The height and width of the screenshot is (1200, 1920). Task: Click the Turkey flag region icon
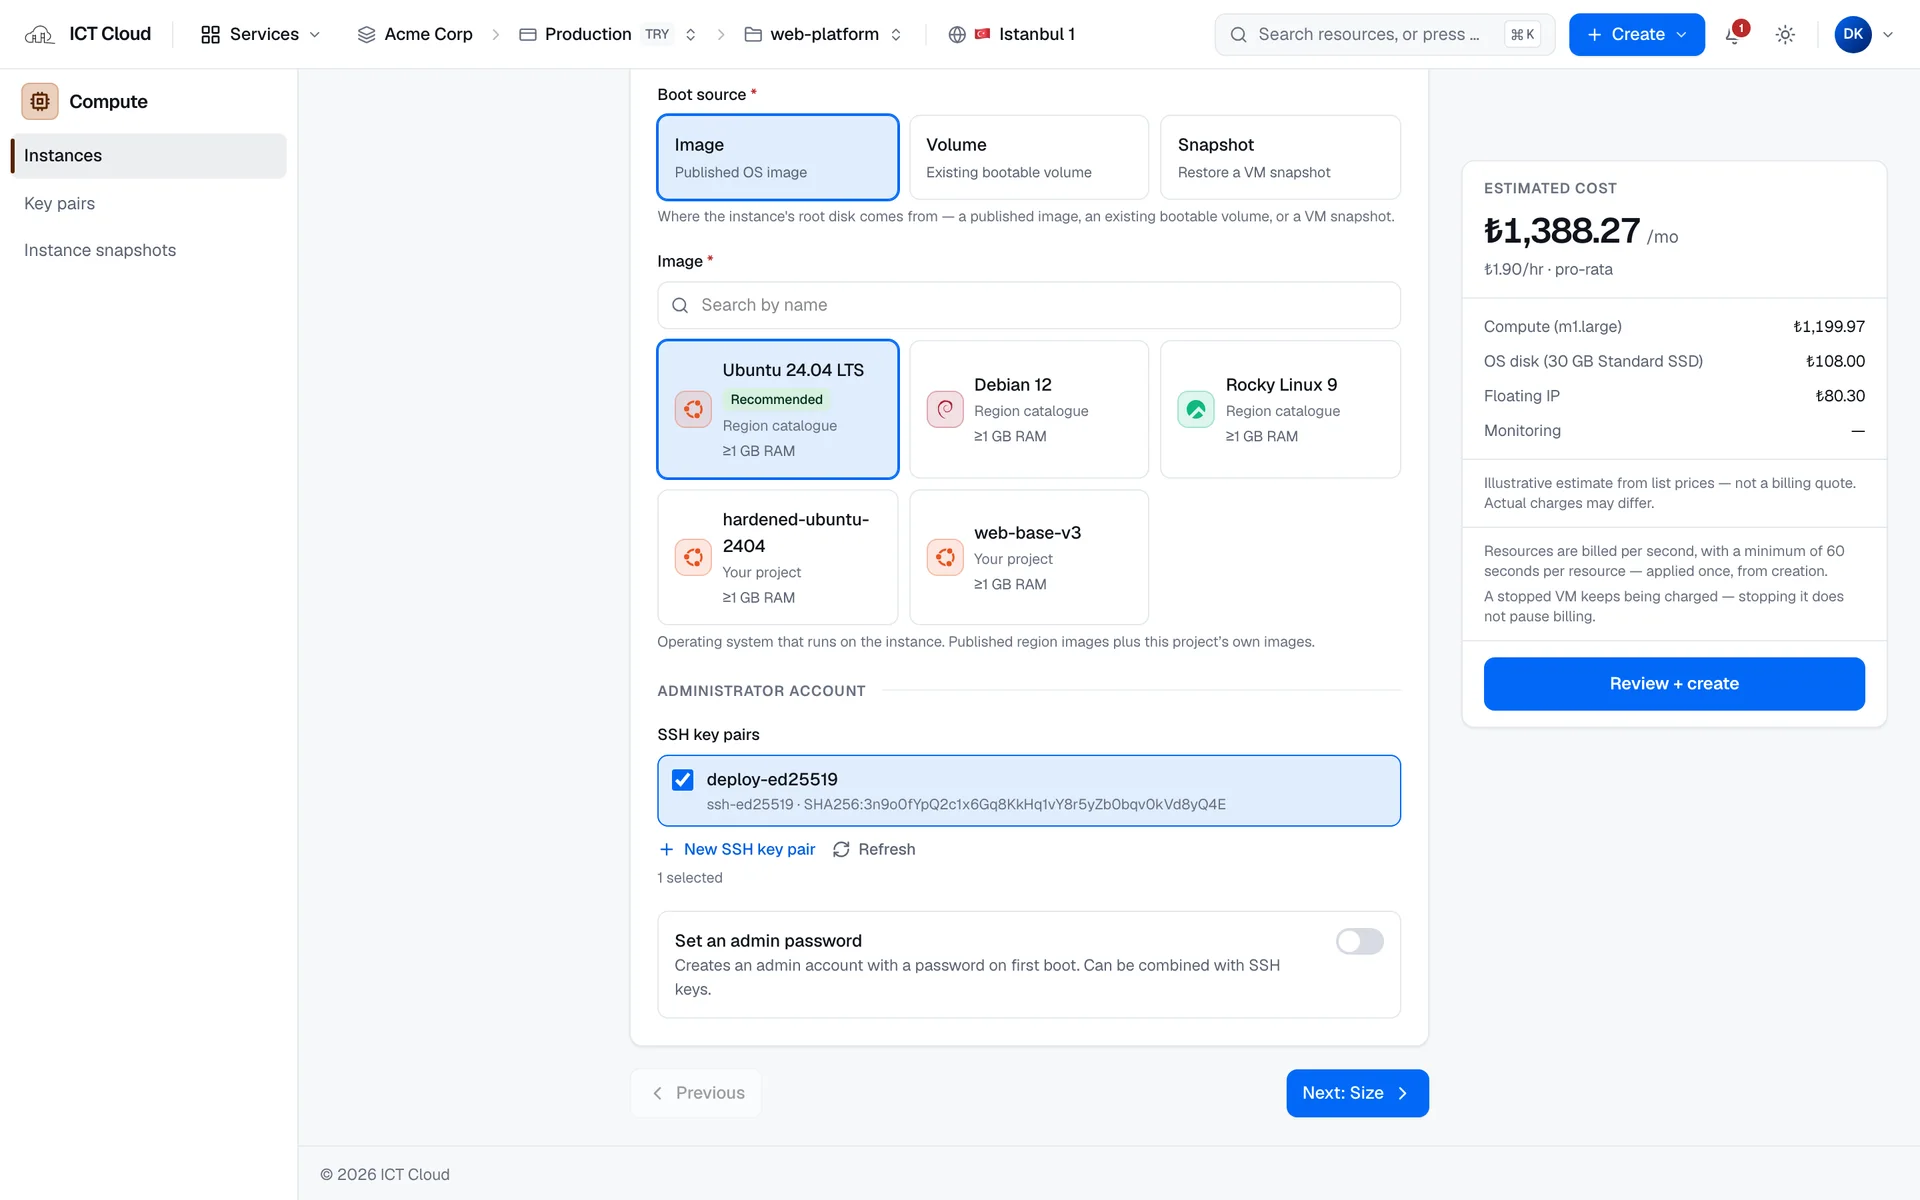(x=982, y=34)
